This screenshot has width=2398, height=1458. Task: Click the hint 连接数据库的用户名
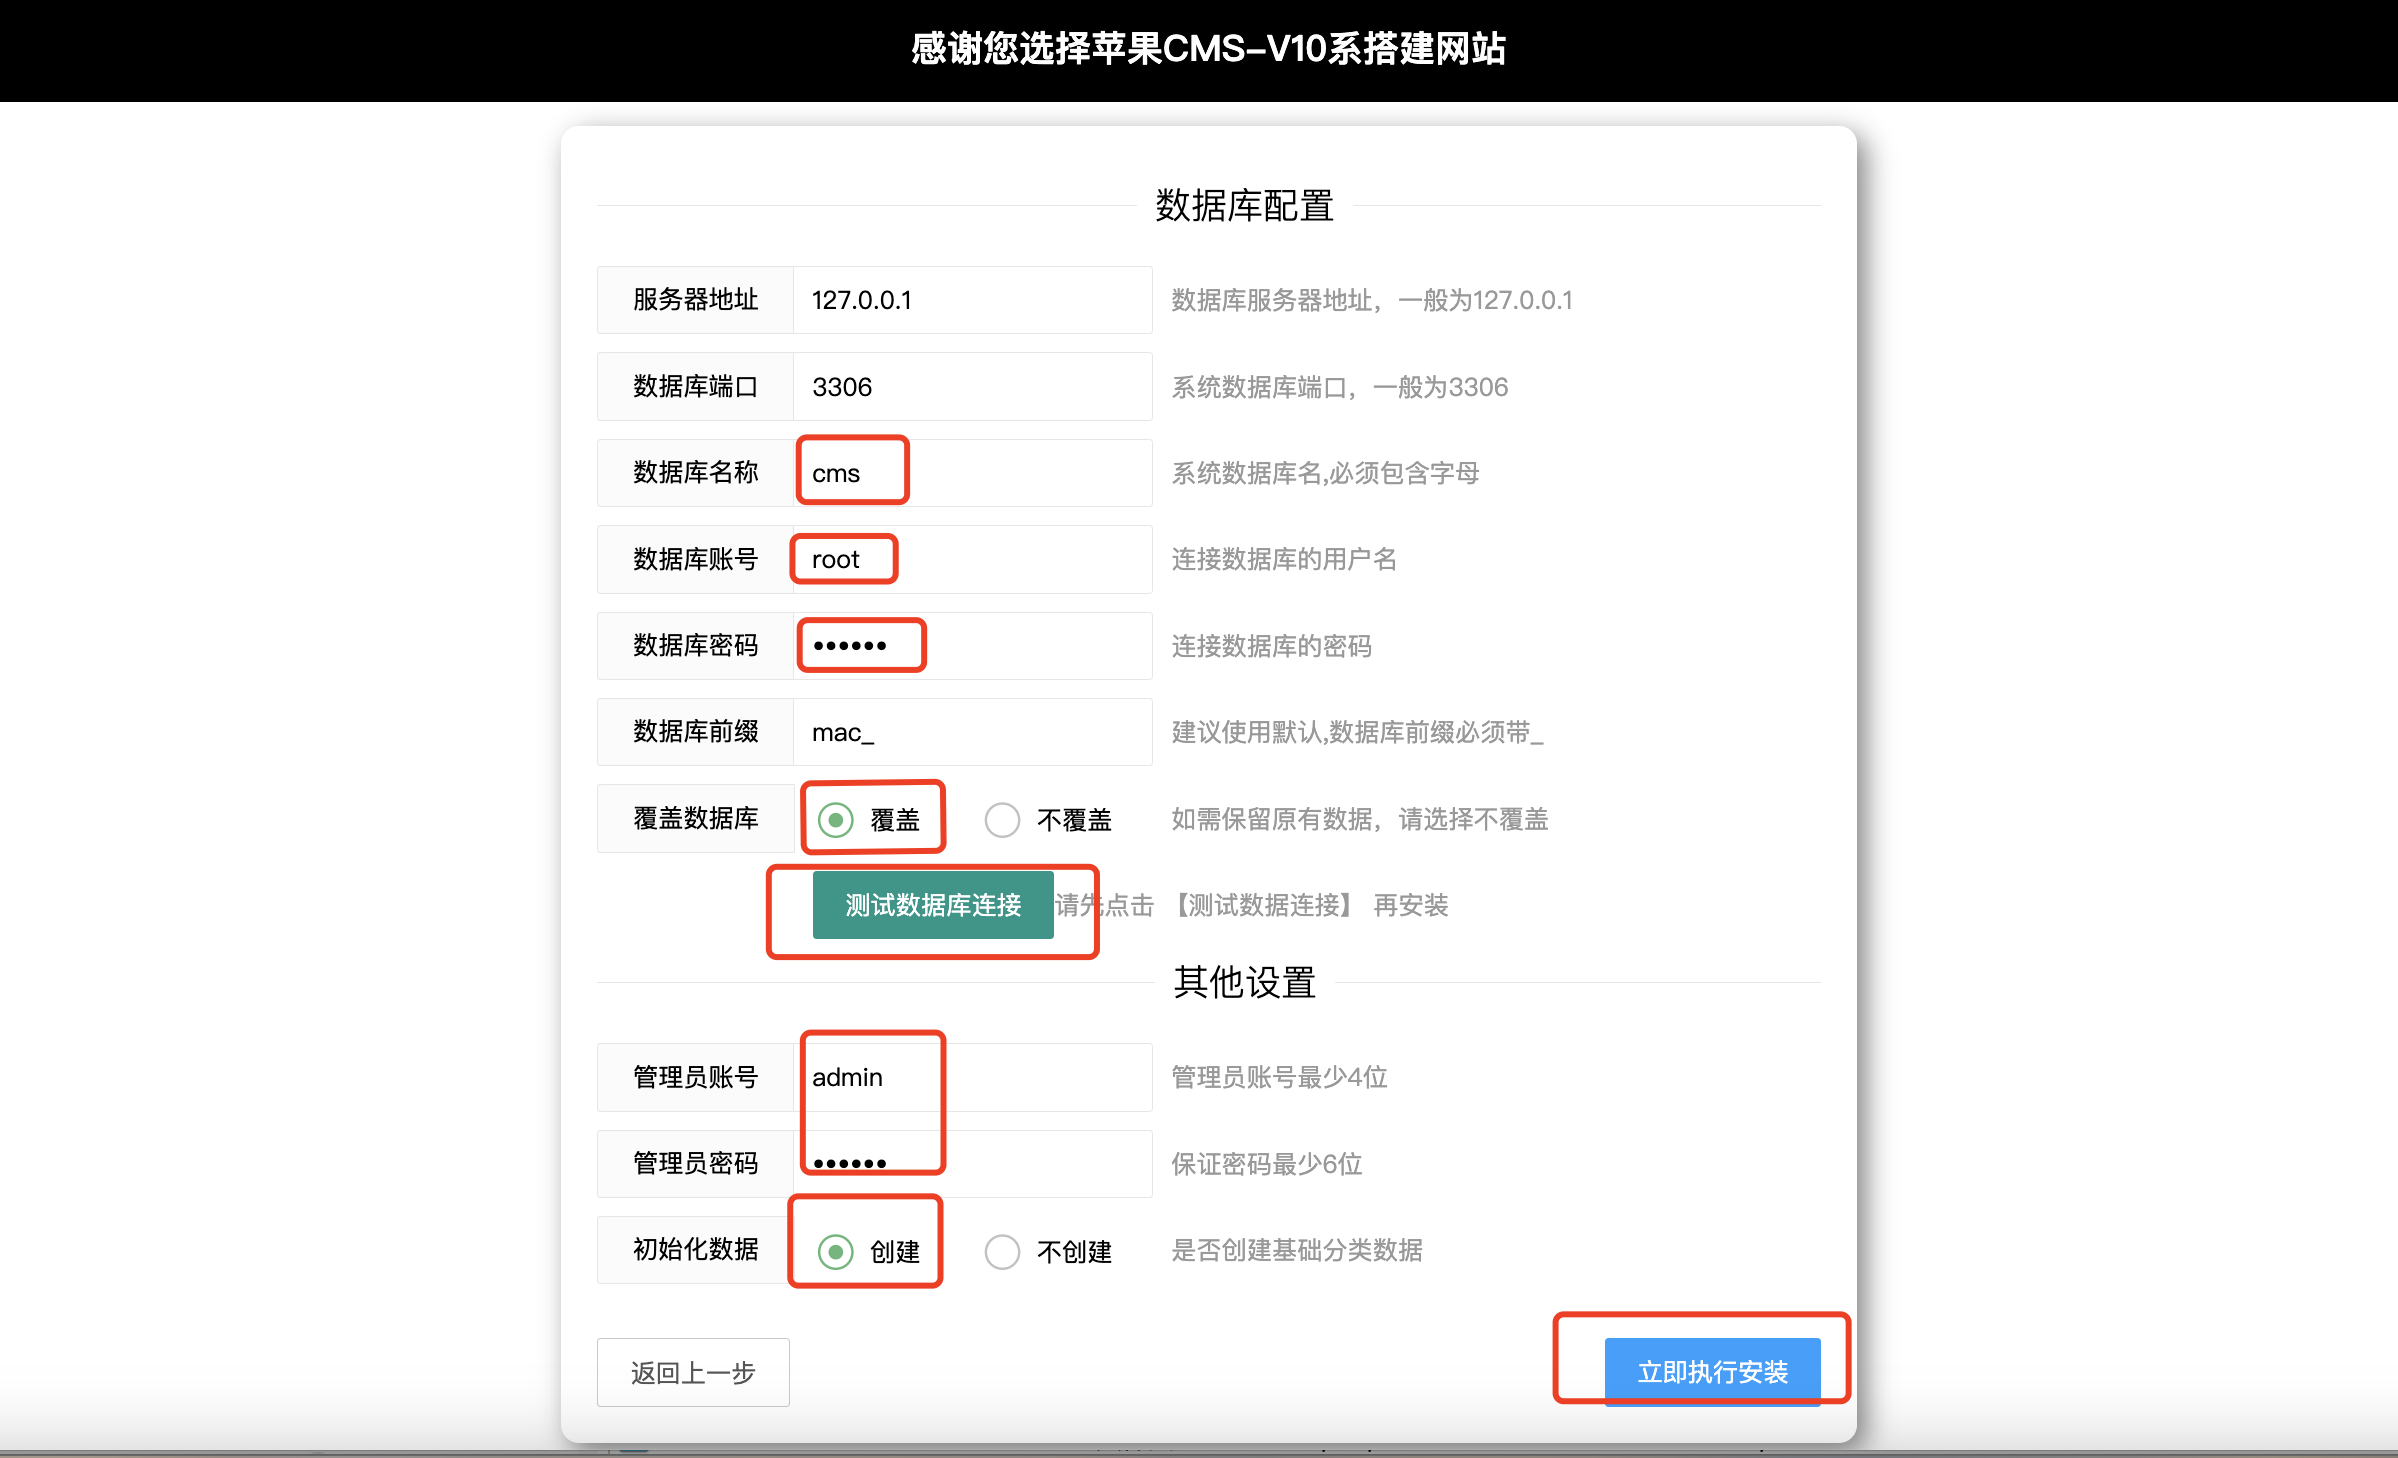(1284, 559)
